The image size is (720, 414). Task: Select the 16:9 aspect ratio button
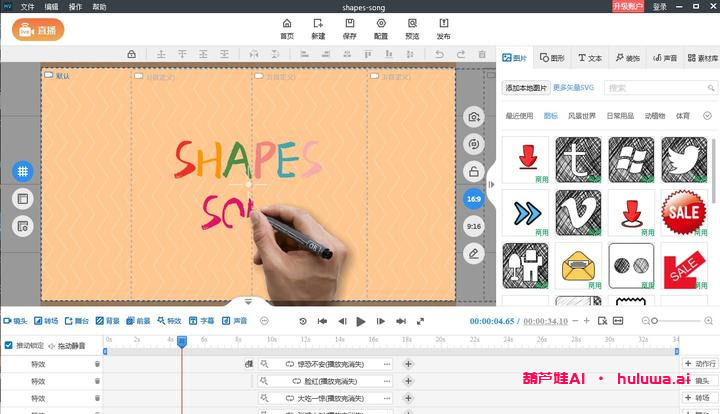(x=474, y=199)
